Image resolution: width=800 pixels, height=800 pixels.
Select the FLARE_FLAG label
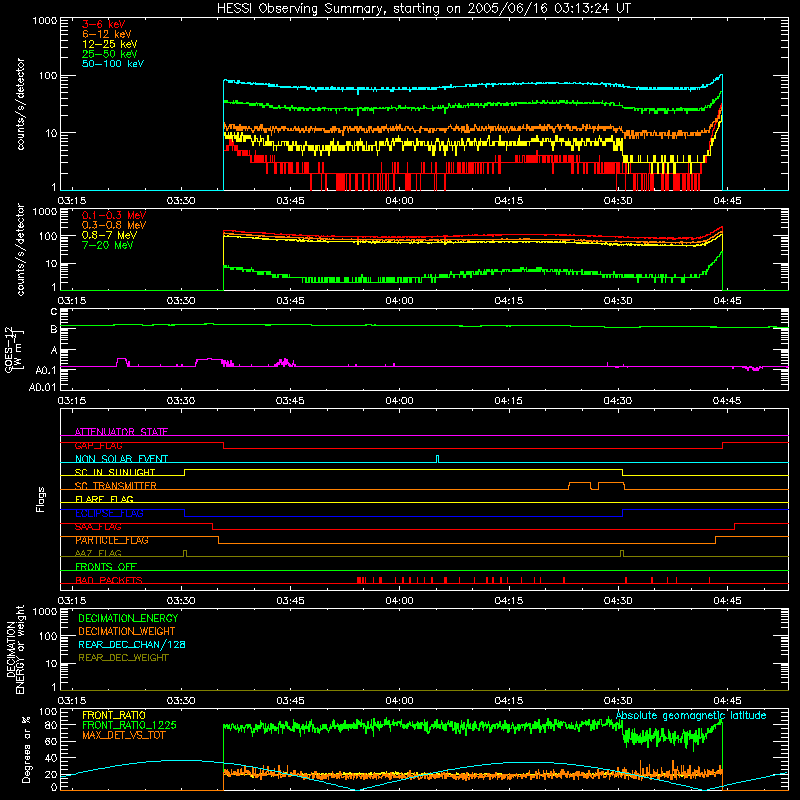(104, 499)
